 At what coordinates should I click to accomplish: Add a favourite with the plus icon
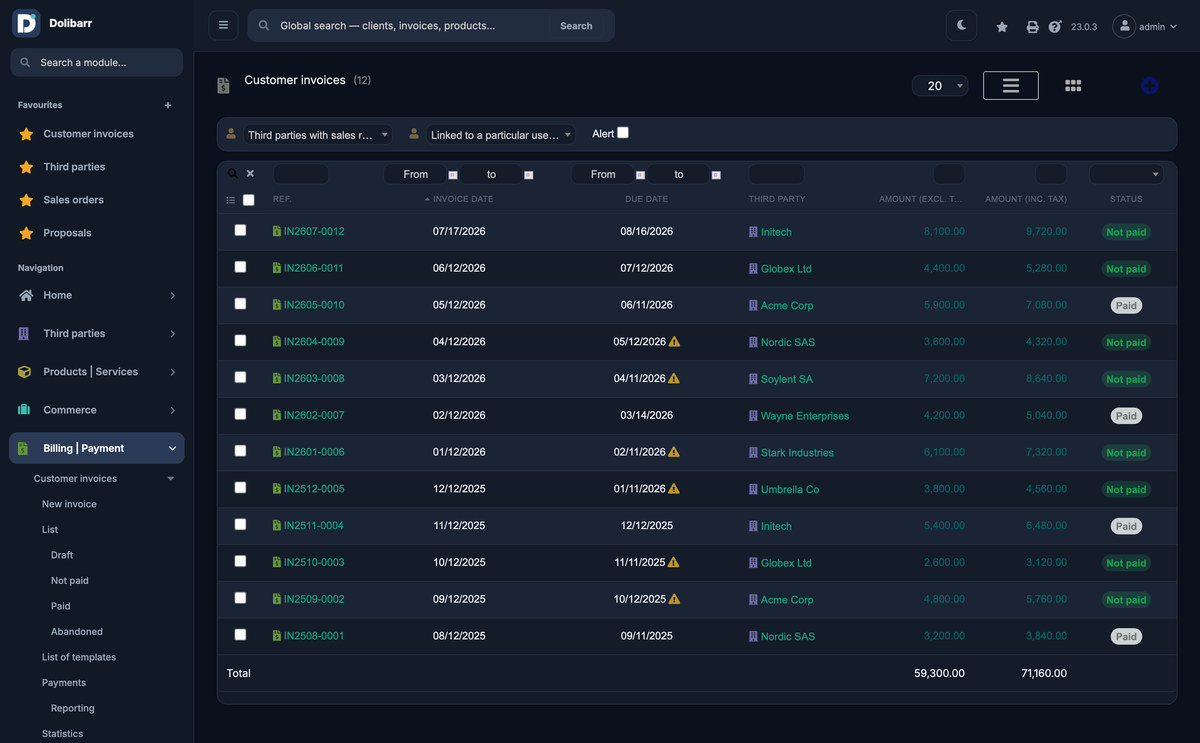tap(168, 105)
